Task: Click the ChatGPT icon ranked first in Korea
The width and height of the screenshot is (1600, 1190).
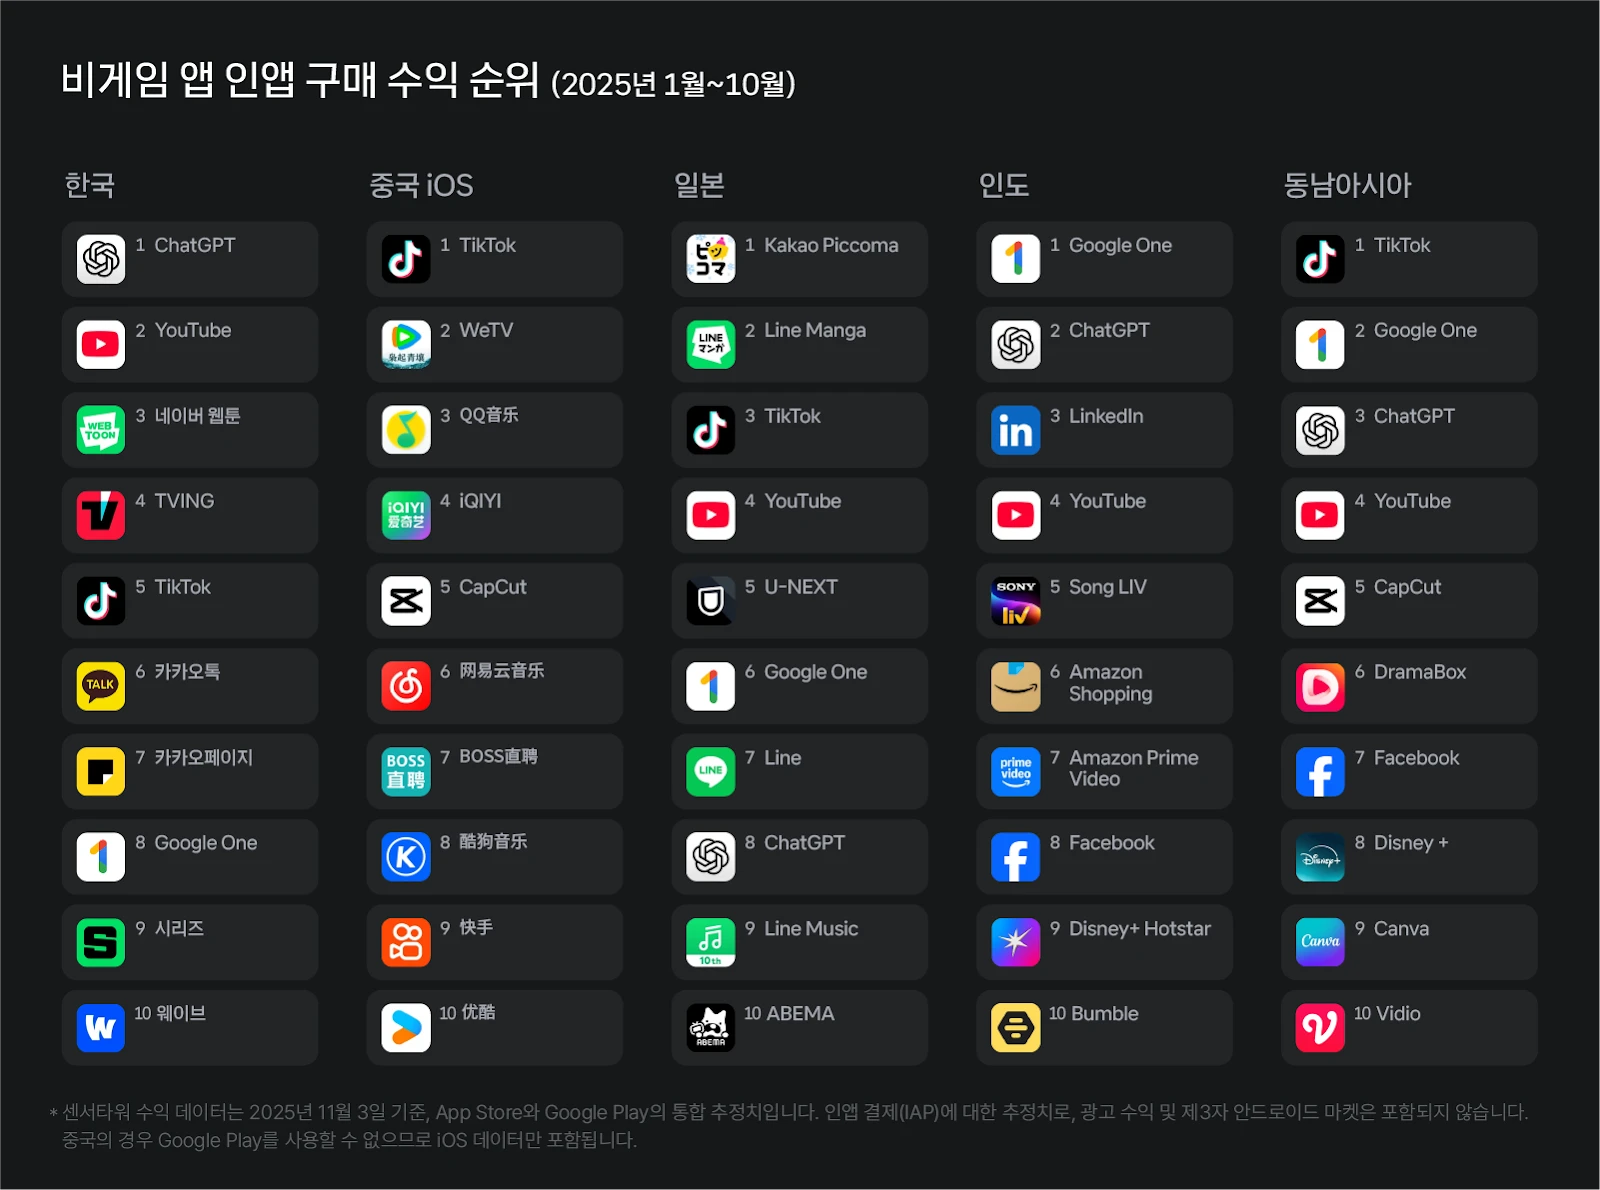Action: (x=101, y=259)
